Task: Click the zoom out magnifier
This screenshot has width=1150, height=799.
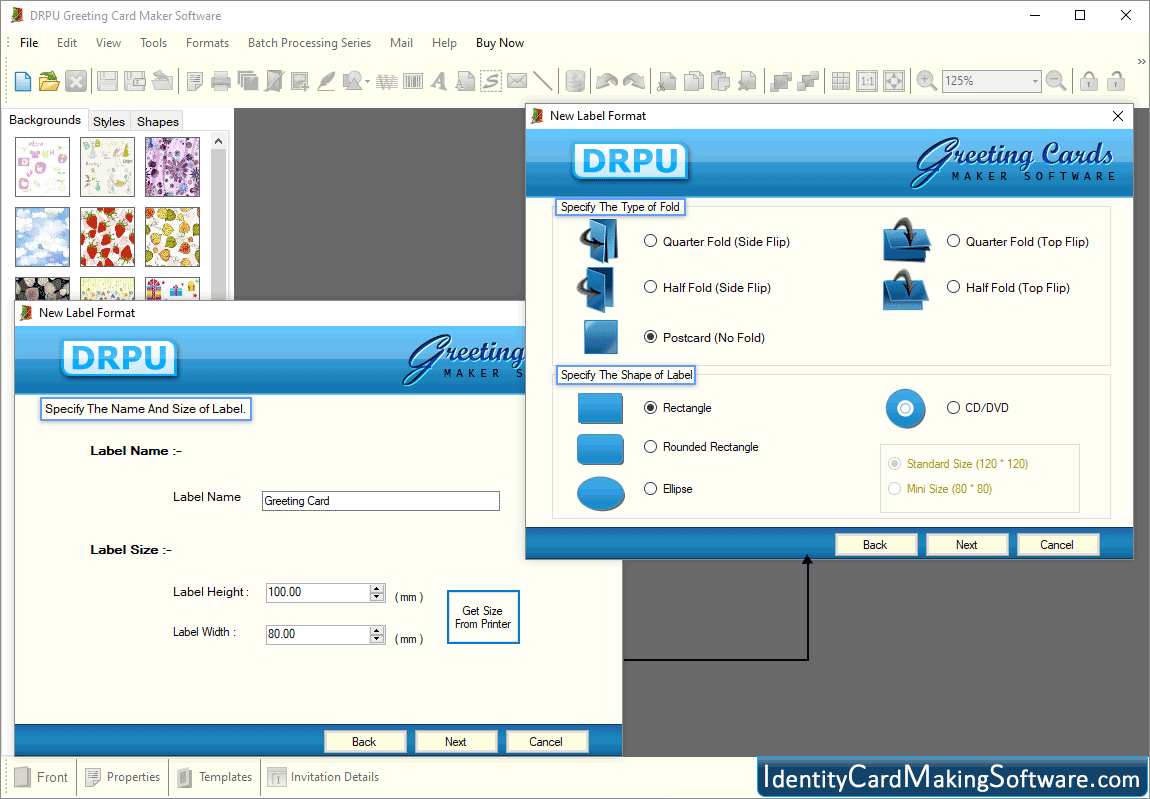Action: coord(1056,81)
